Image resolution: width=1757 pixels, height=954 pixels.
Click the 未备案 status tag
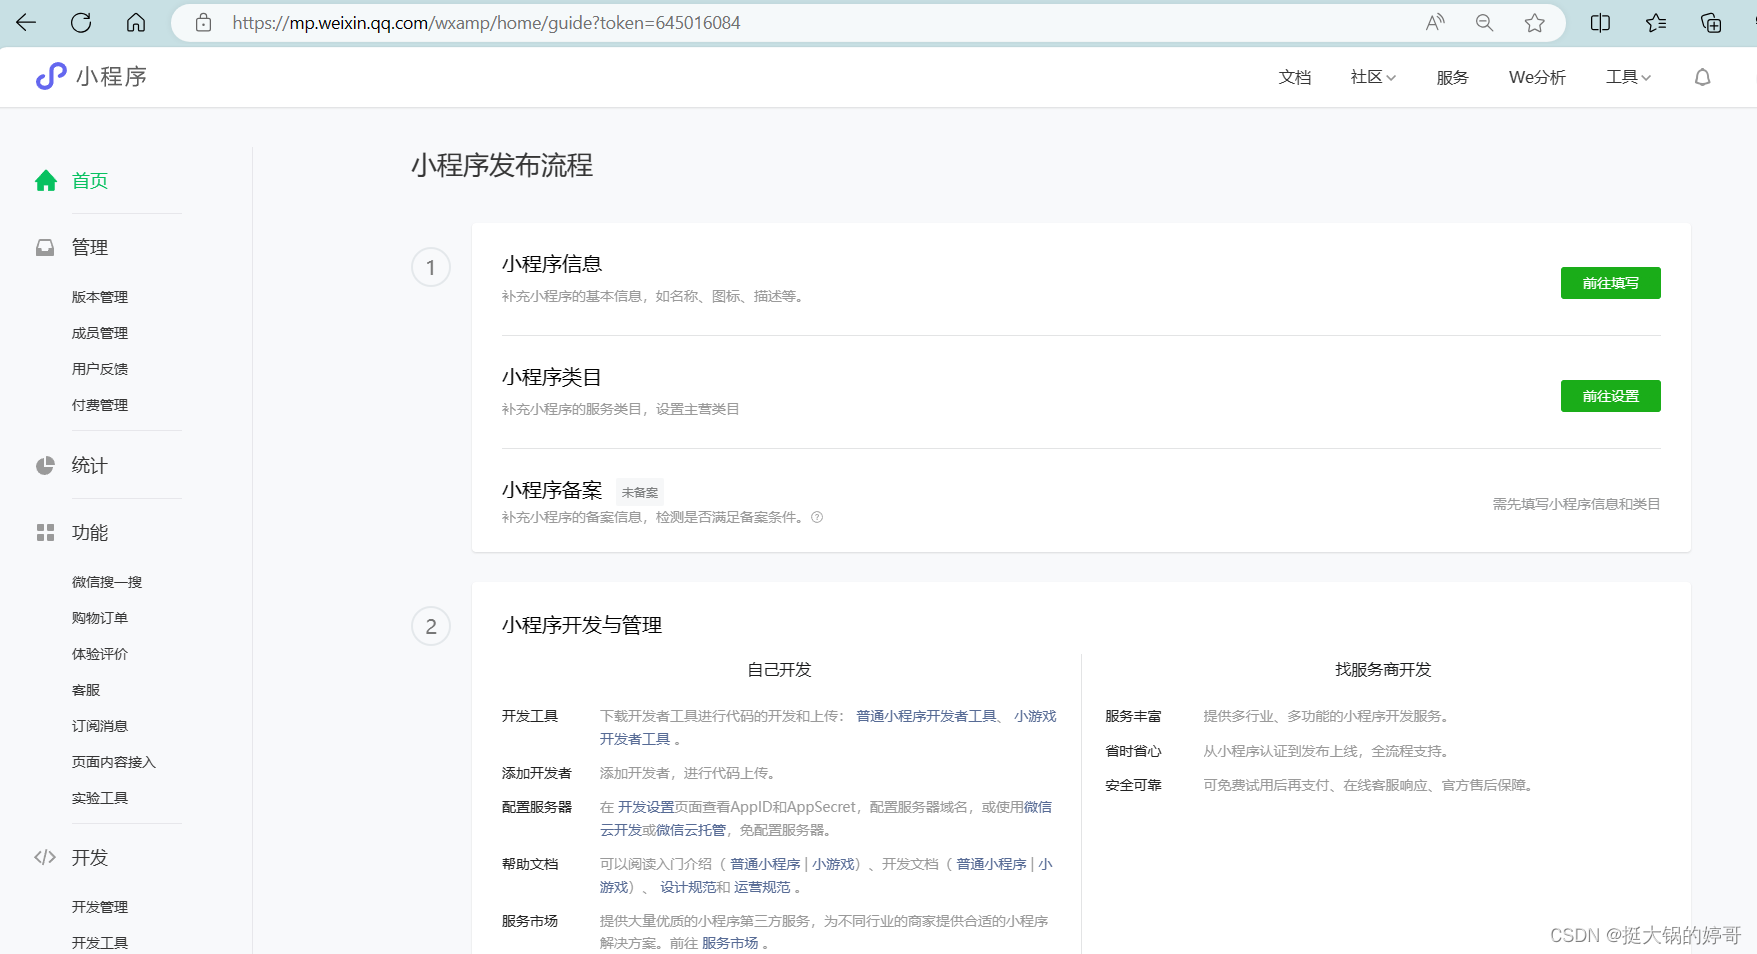pyautogui.click(x=640, y=492)
